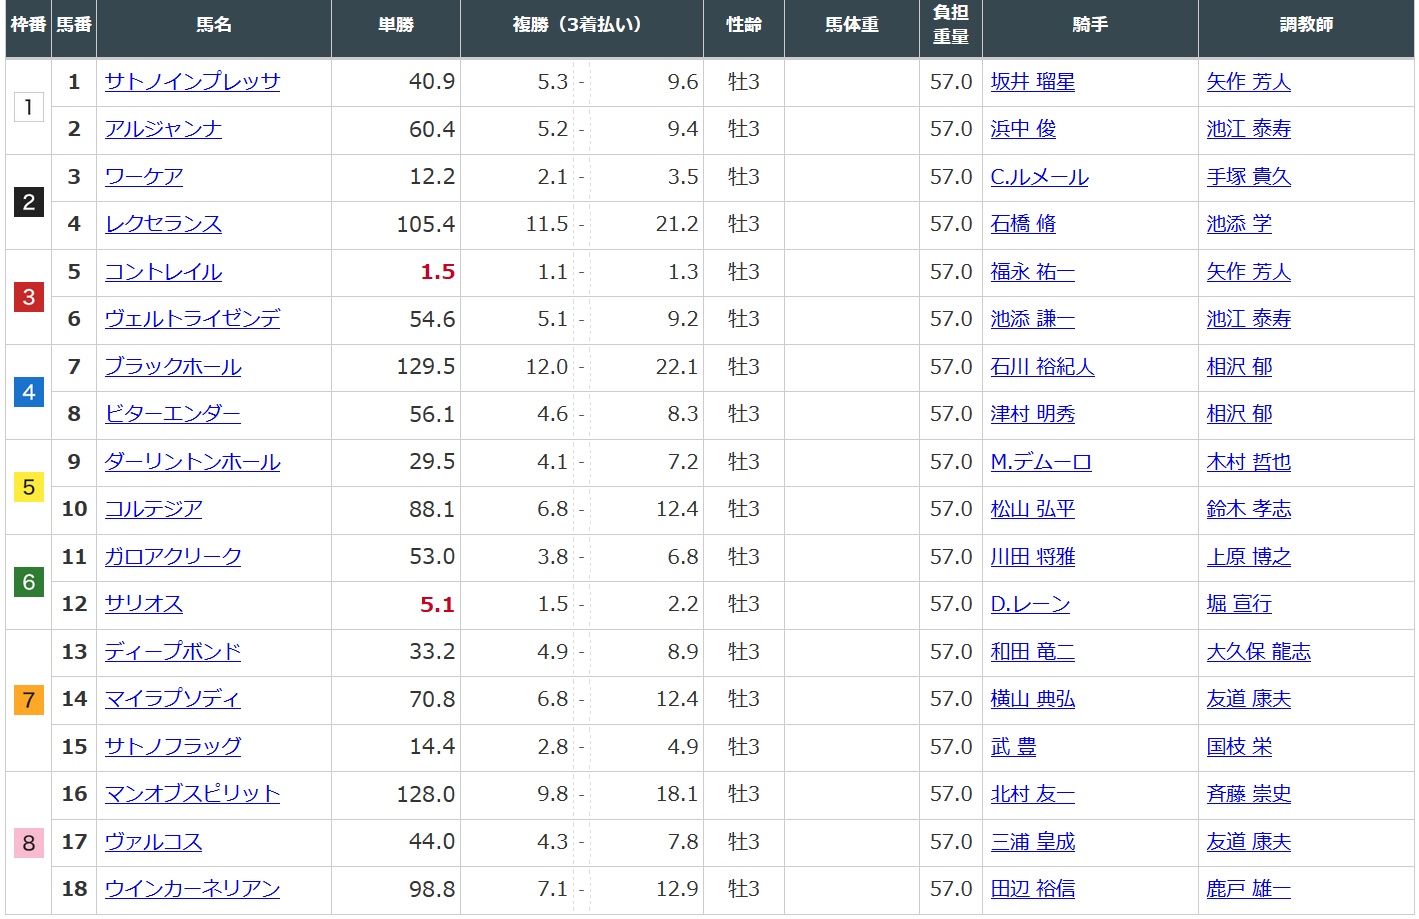Screen dimensions: 1419x919
Task: Select jockey 武 豊 link
Action: coord(1013,747)
